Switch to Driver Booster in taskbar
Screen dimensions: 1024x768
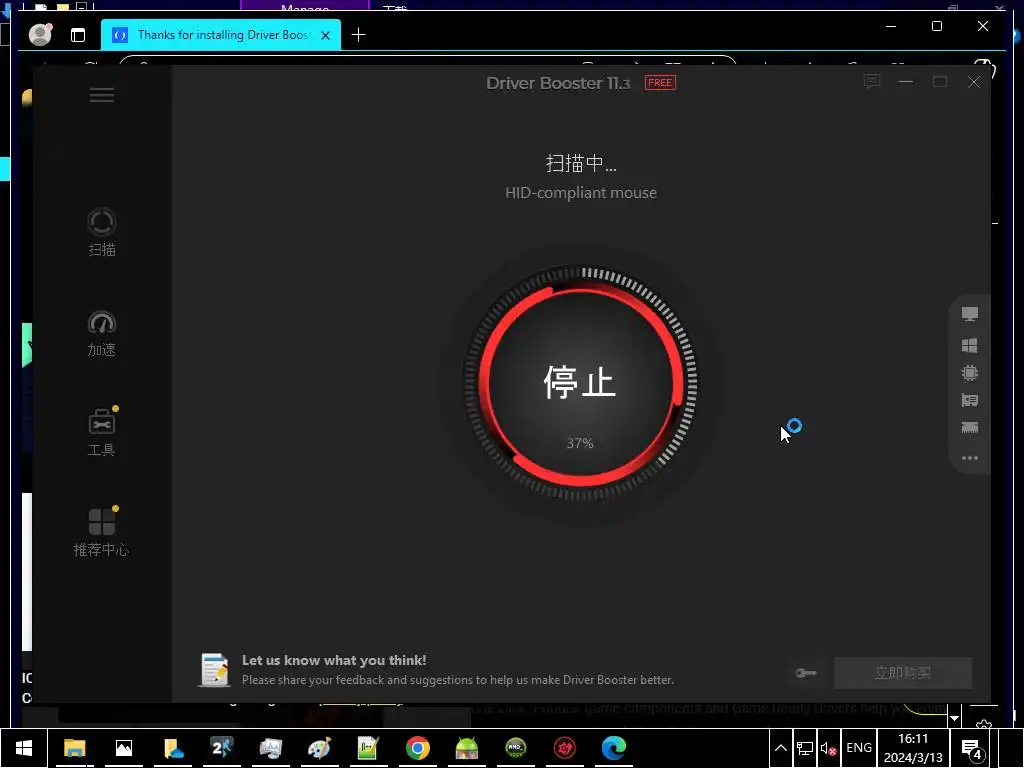click(564, 748)
